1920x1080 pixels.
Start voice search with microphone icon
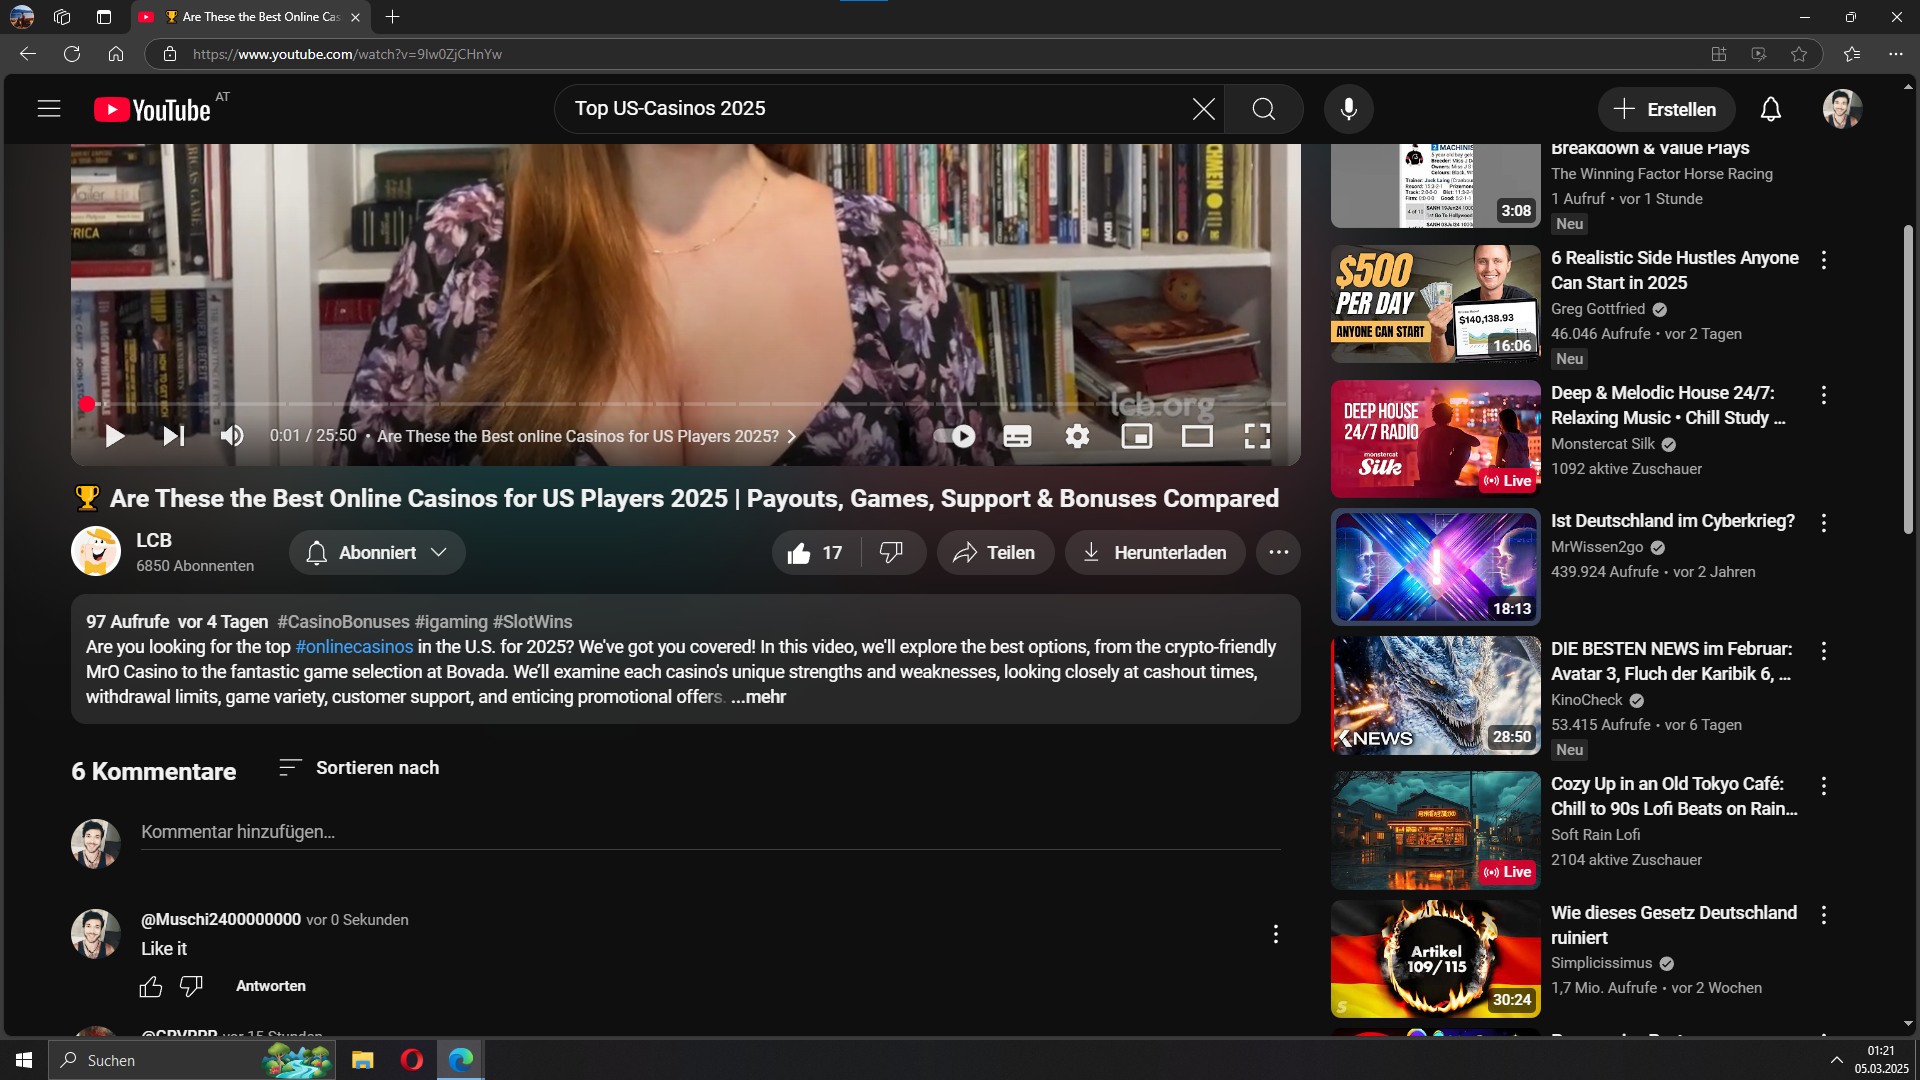click(x=1349, y=109)
